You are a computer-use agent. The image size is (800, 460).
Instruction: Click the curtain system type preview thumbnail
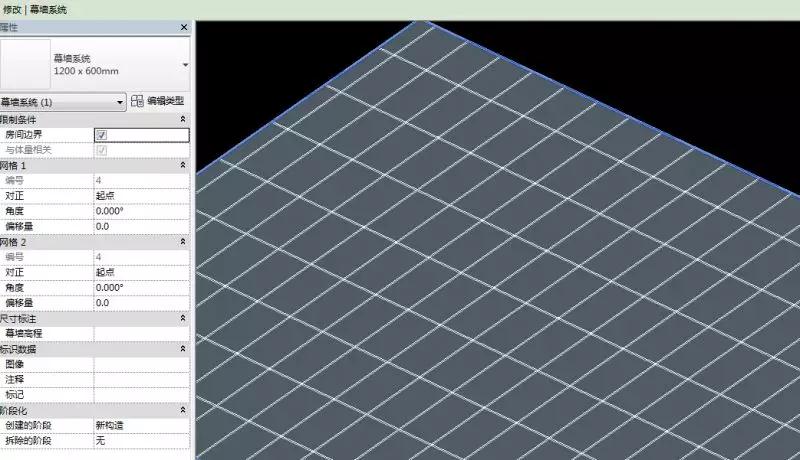point(25,64)
